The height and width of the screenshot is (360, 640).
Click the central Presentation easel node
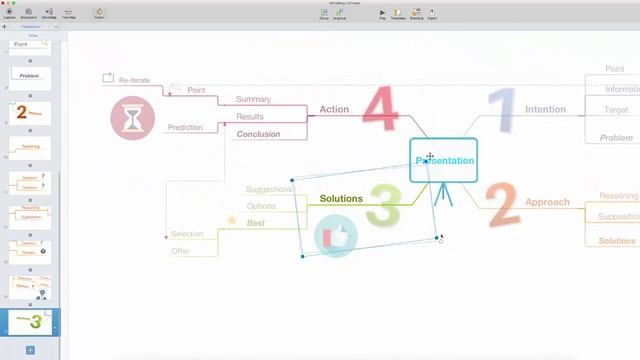[444, 160]
